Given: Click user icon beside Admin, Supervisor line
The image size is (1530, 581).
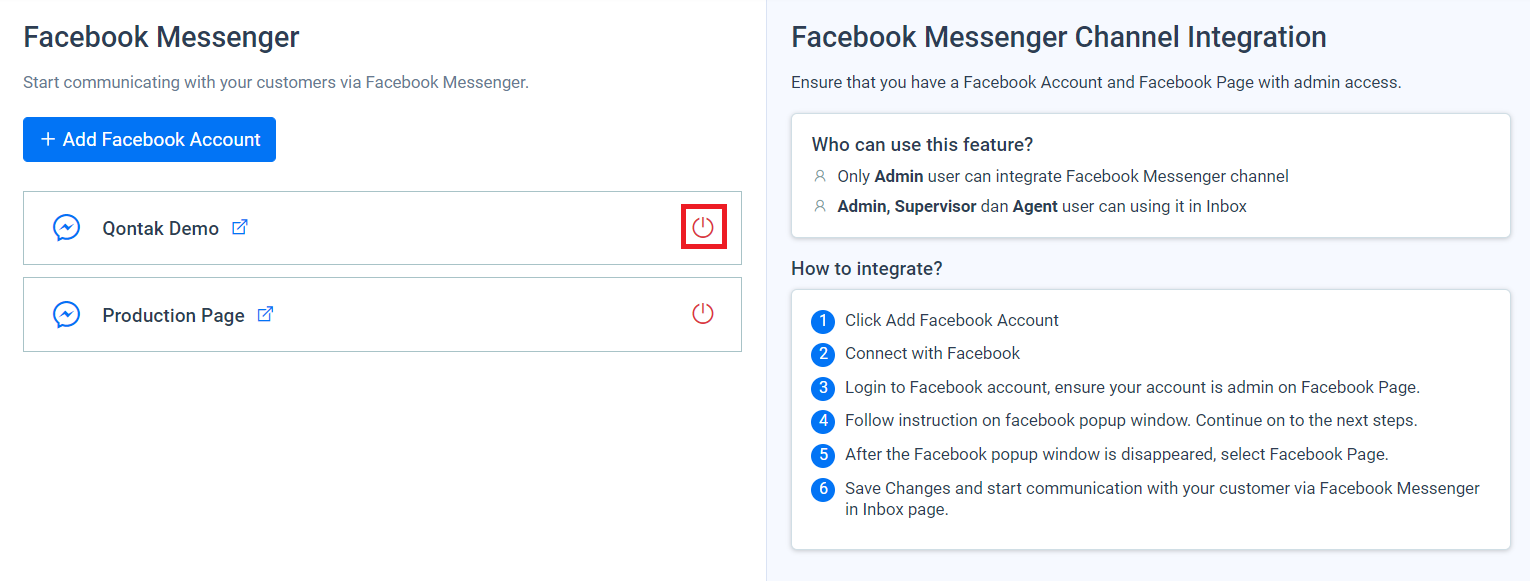Looking at the screenshot, I should pyautogui.click(x=820, y=206).
